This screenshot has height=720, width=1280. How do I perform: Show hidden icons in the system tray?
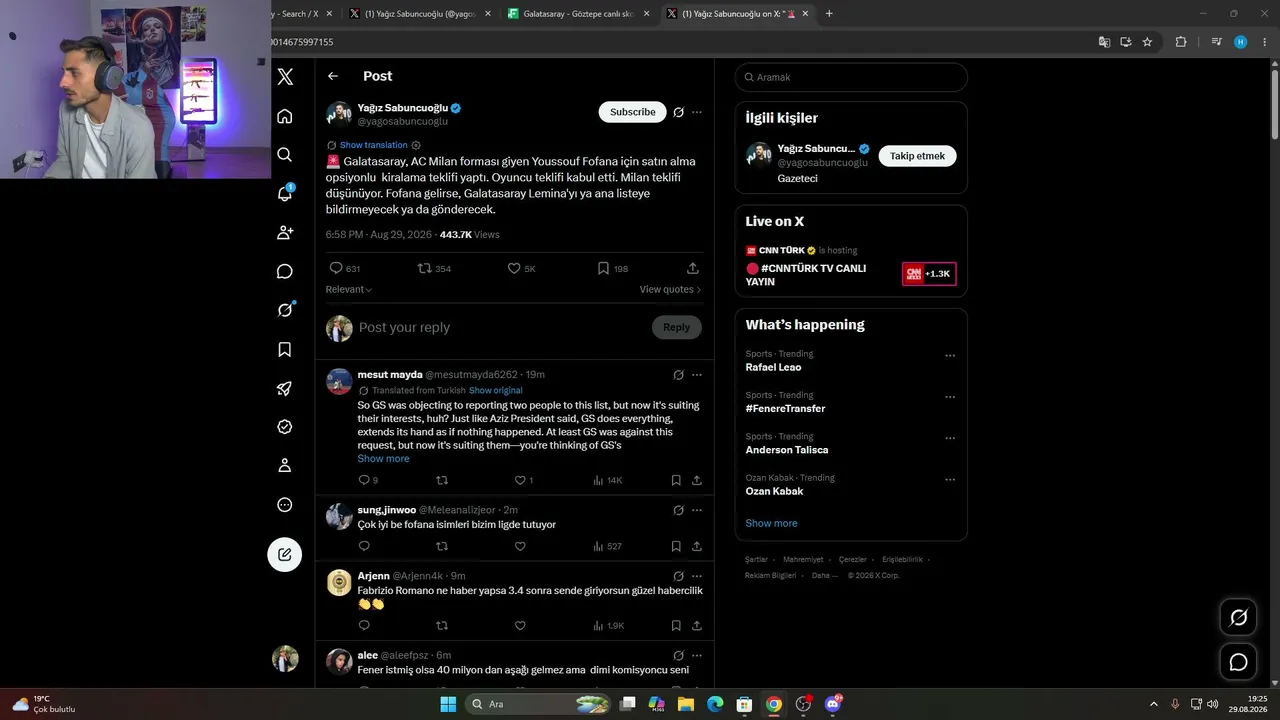(1153, 704)
